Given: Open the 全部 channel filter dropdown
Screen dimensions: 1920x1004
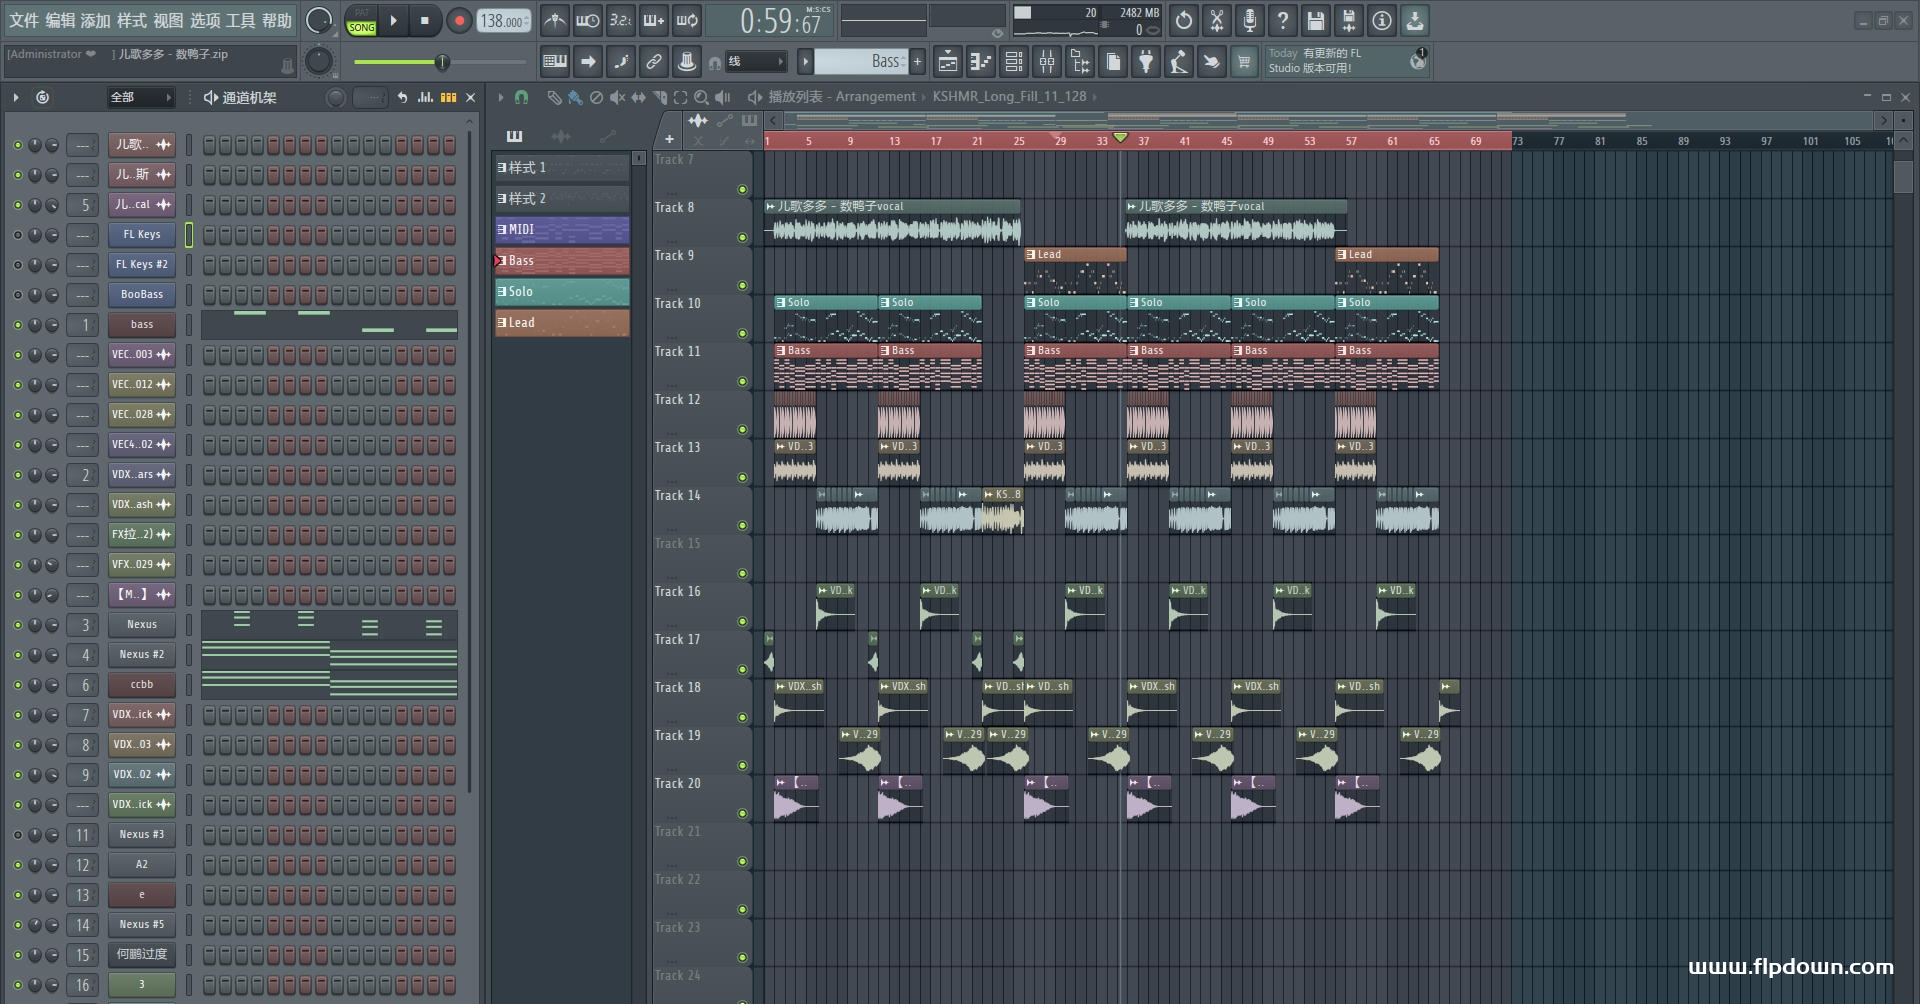Looking at the screenshot, I should [x=140, y=97].
